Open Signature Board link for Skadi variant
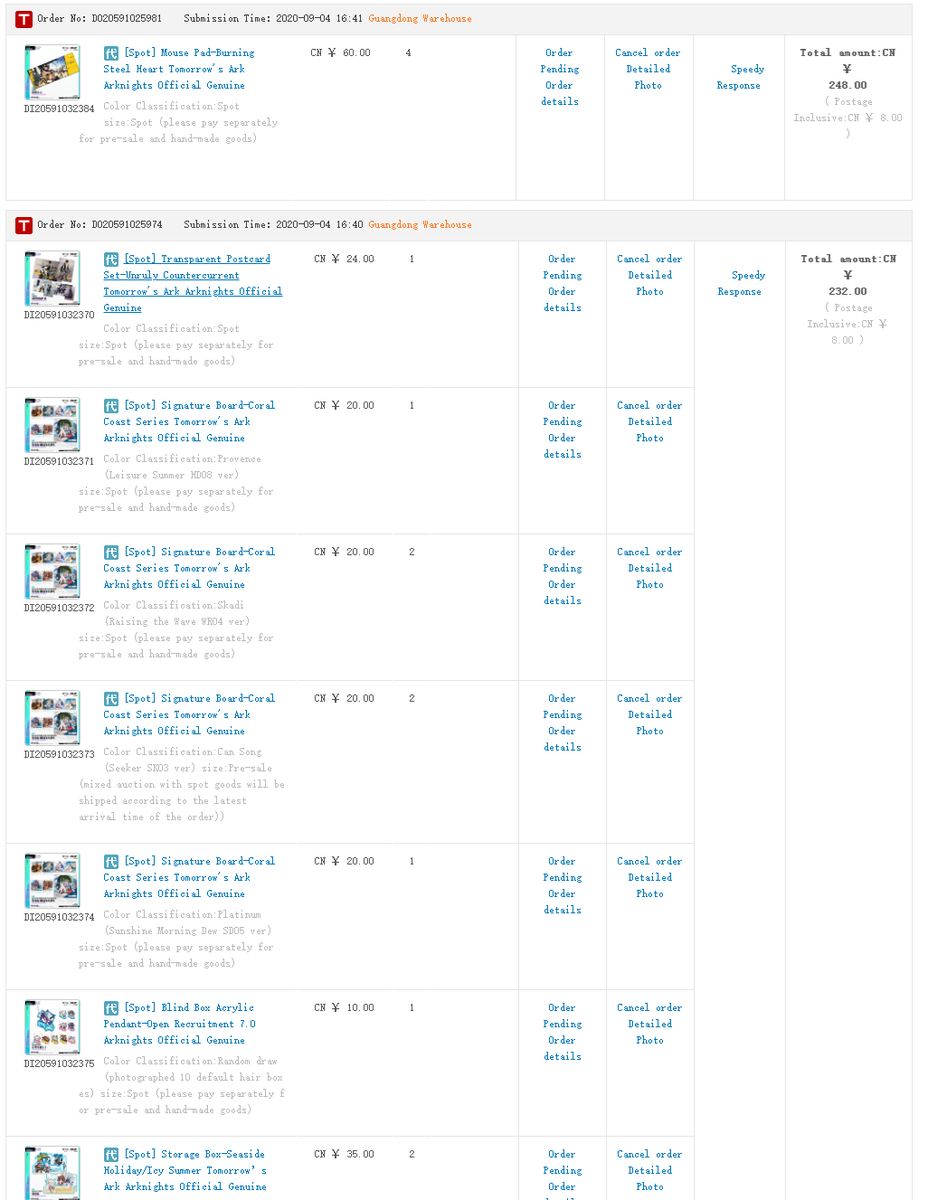Viewport: 928px width, 1200px height. 189,568
